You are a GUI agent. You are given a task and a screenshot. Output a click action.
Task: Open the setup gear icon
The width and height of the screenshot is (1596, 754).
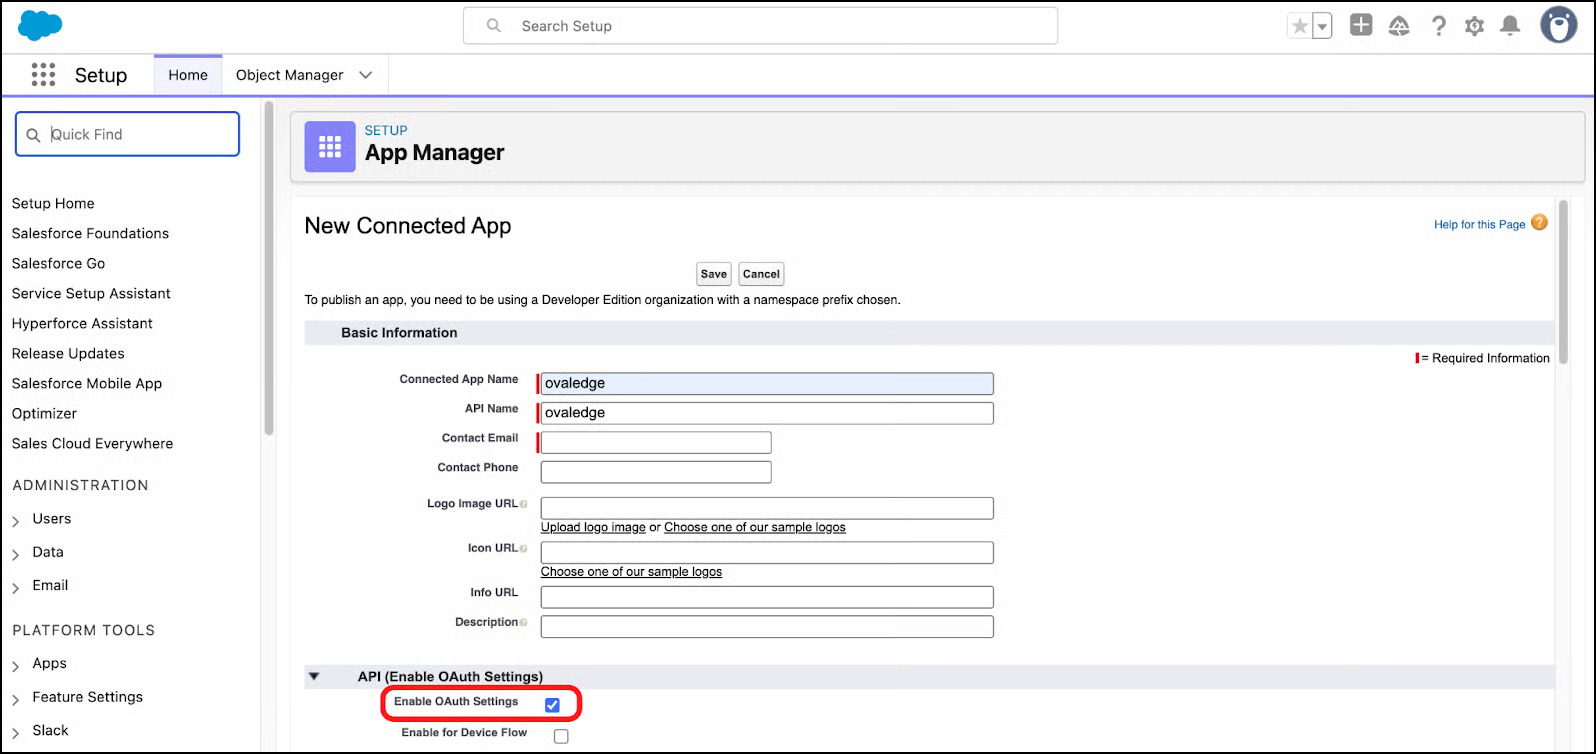click(x=1474, y=27)
